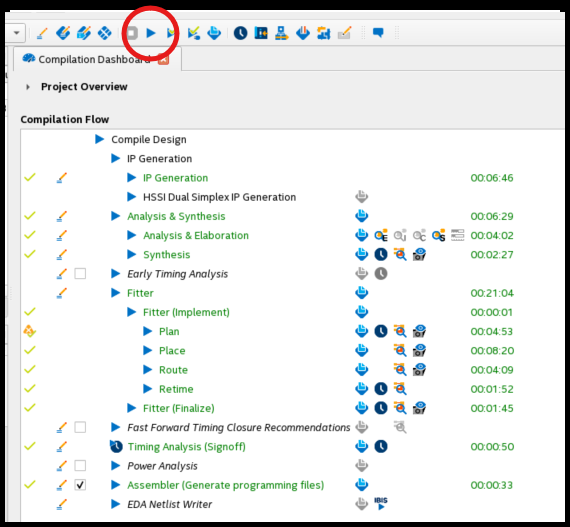
Task: Uncheck the Assembler (Generate programming files) checkbox
Action: coord(80,485)
